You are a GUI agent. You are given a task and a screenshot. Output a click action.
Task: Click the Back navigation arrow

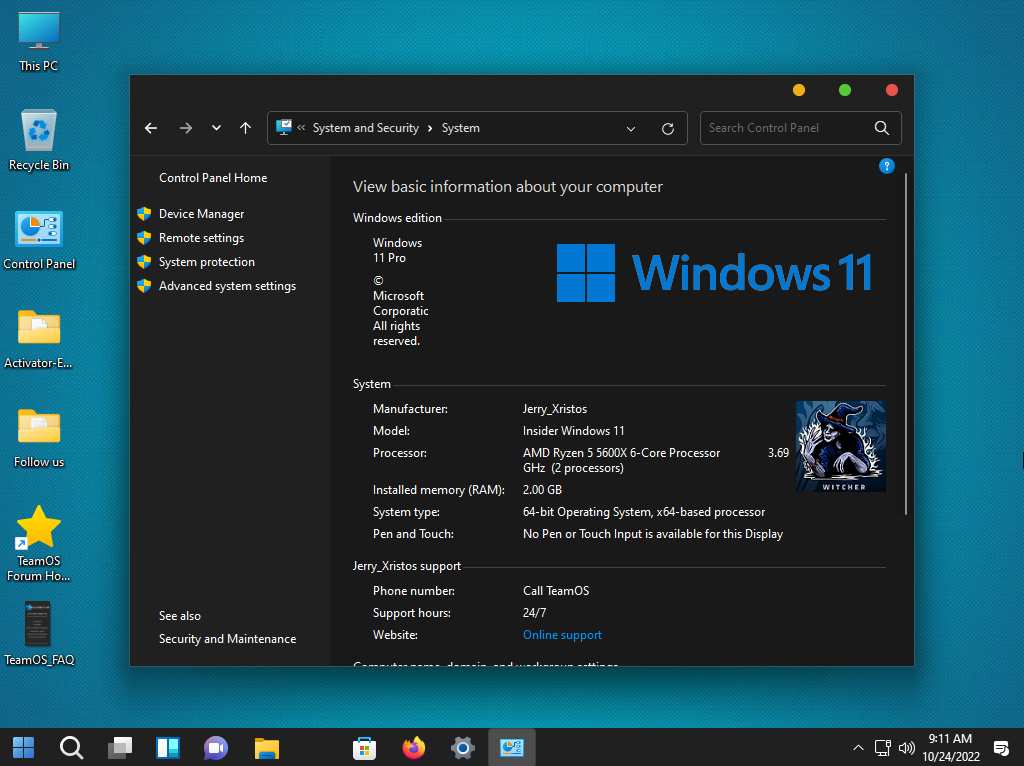(x=151, y=128)
